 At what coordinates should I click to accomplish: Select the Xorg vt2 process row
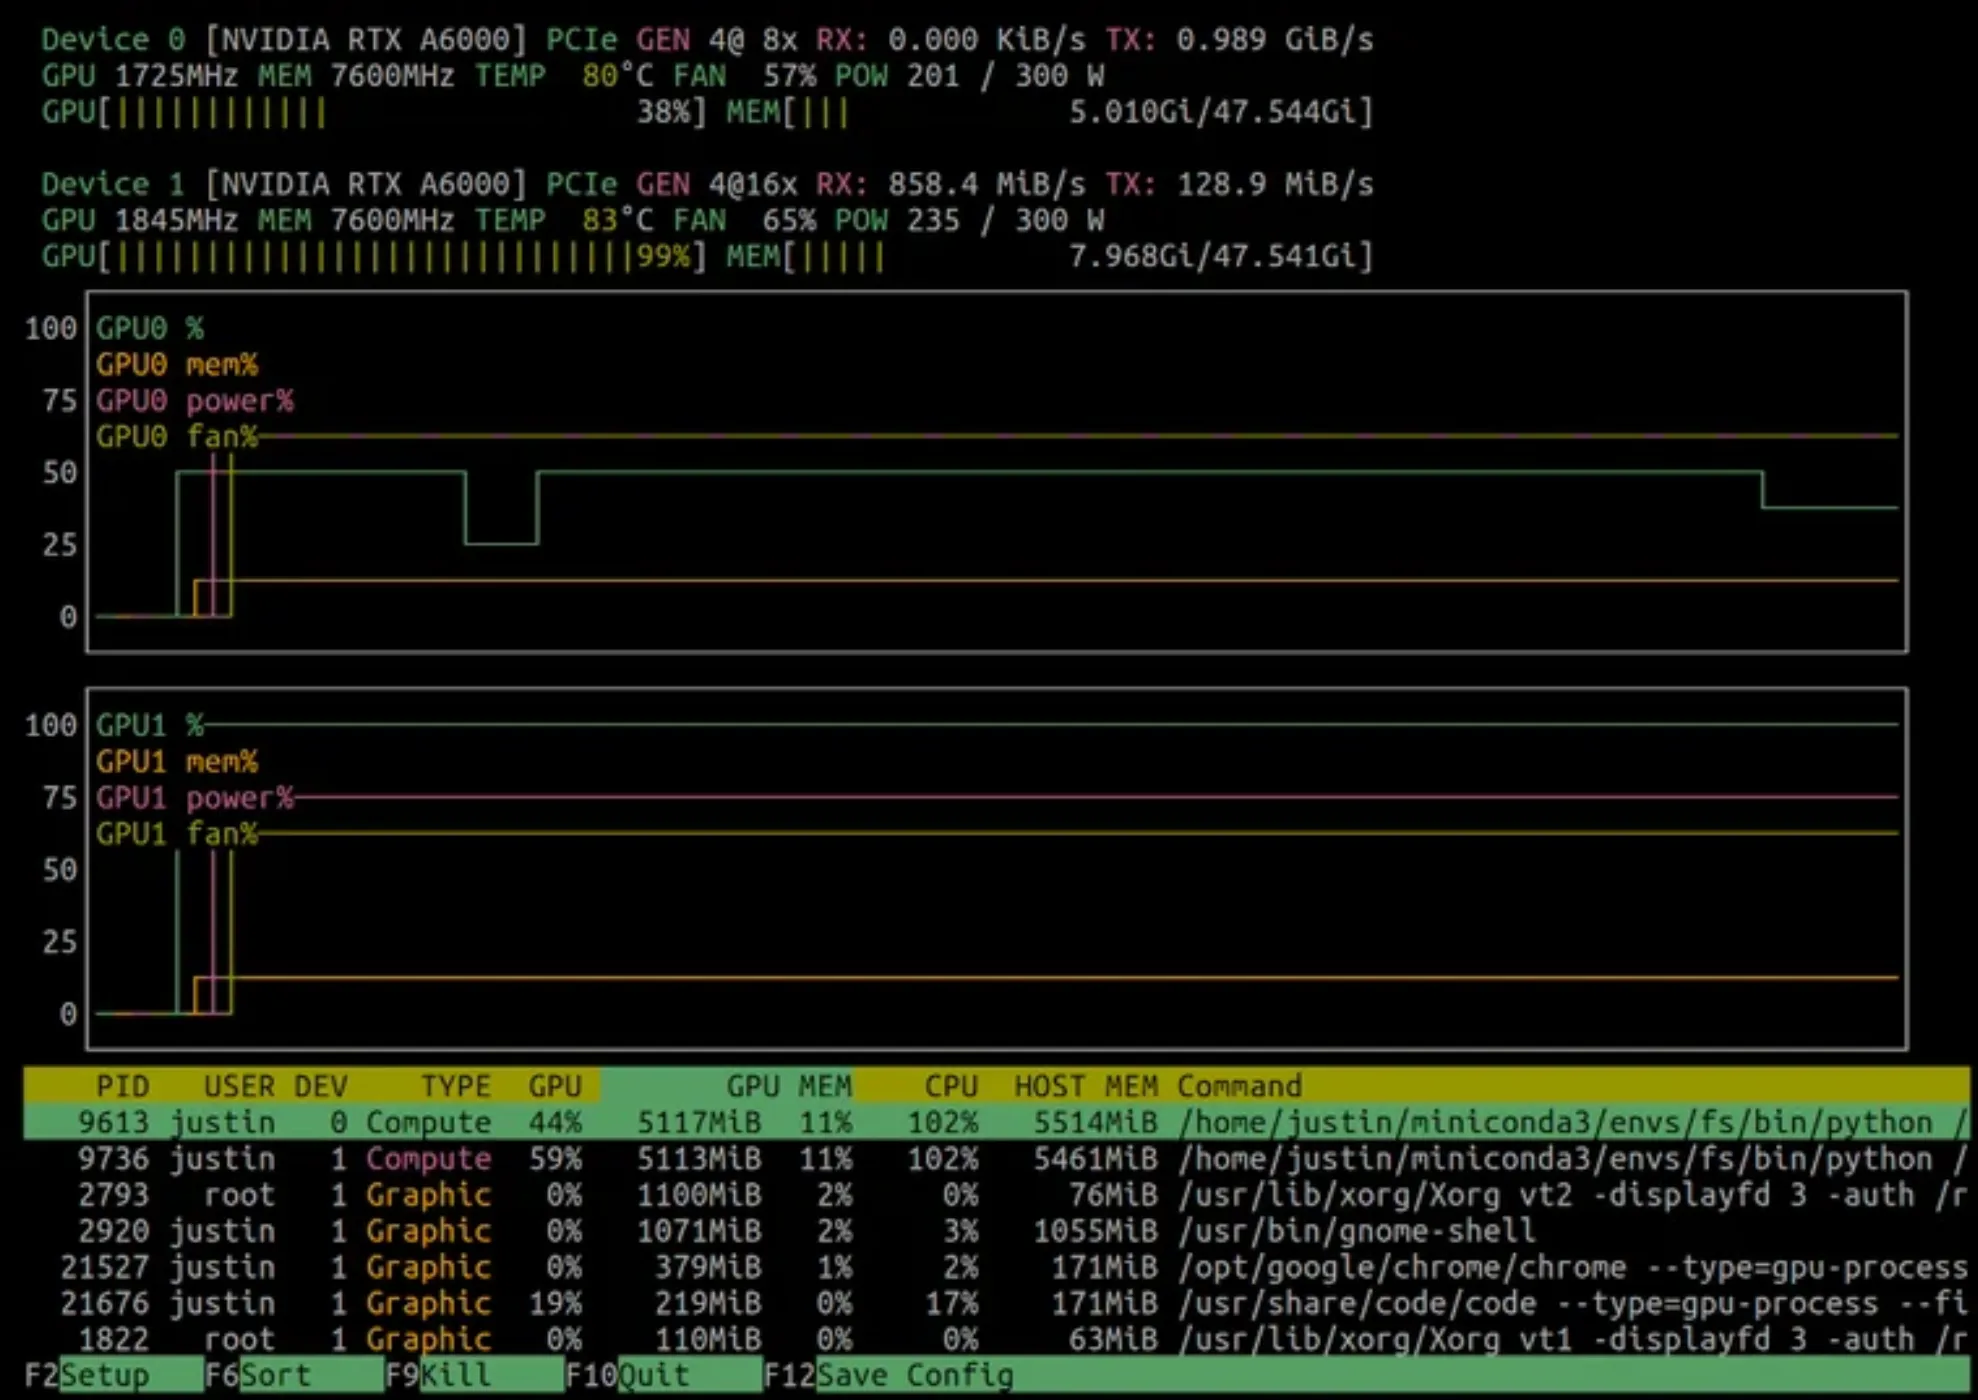600,1195
